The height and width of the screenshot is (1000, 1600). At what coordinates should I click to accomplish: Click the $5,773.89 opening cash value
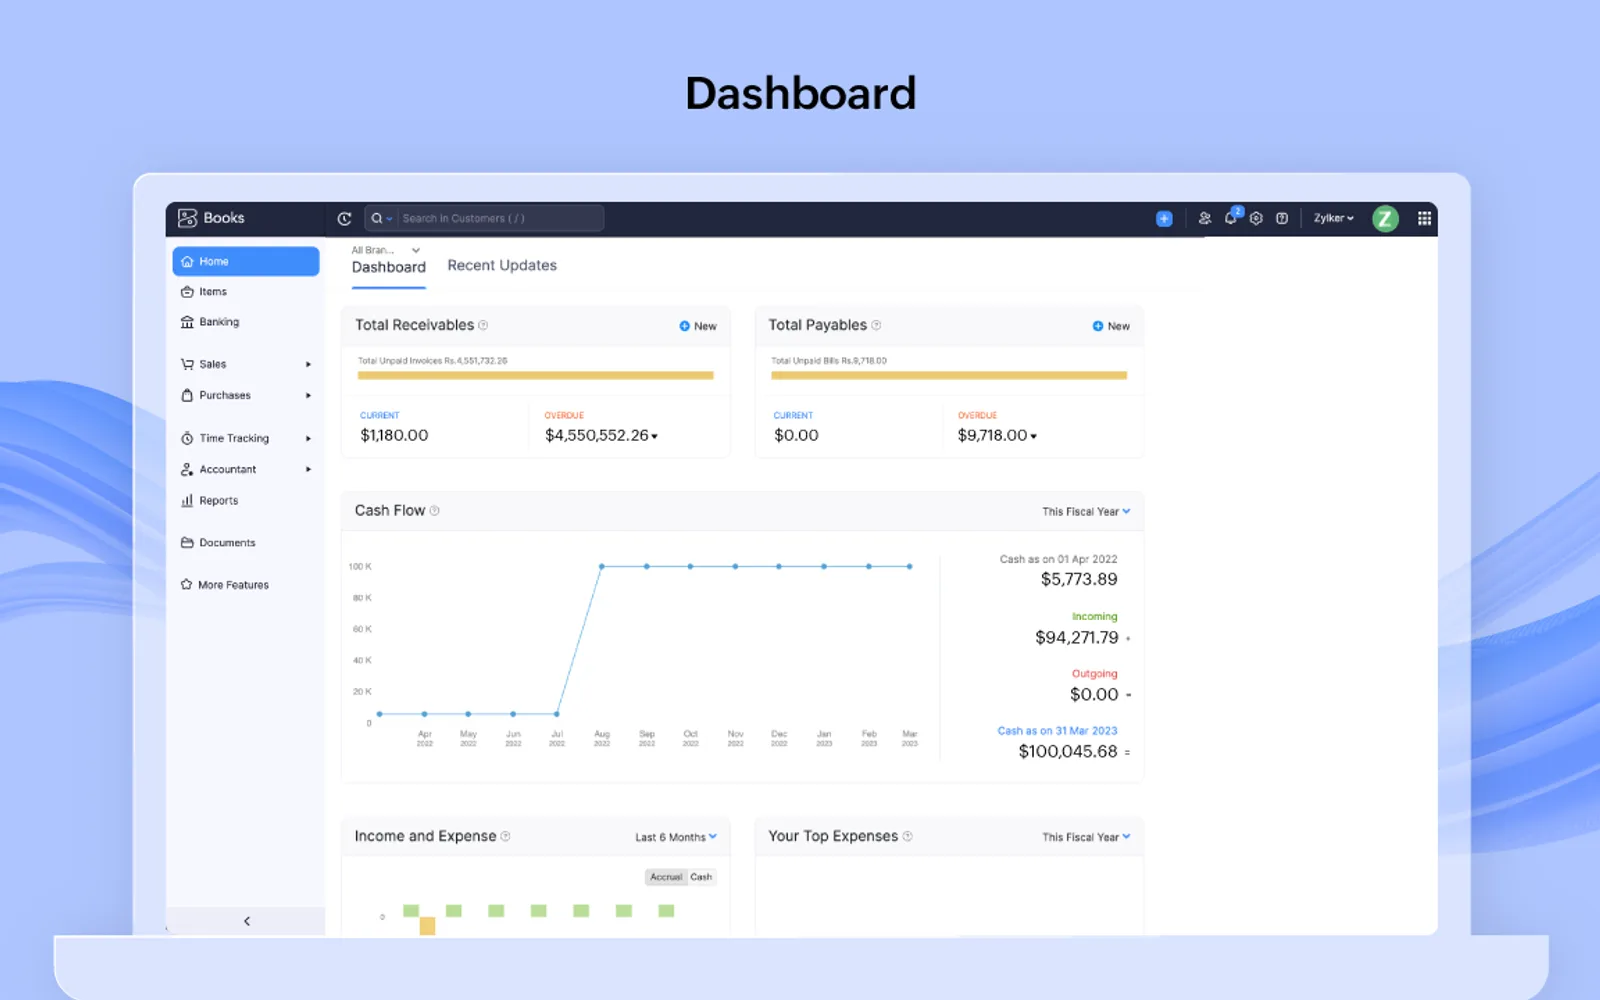[1079, 580]
